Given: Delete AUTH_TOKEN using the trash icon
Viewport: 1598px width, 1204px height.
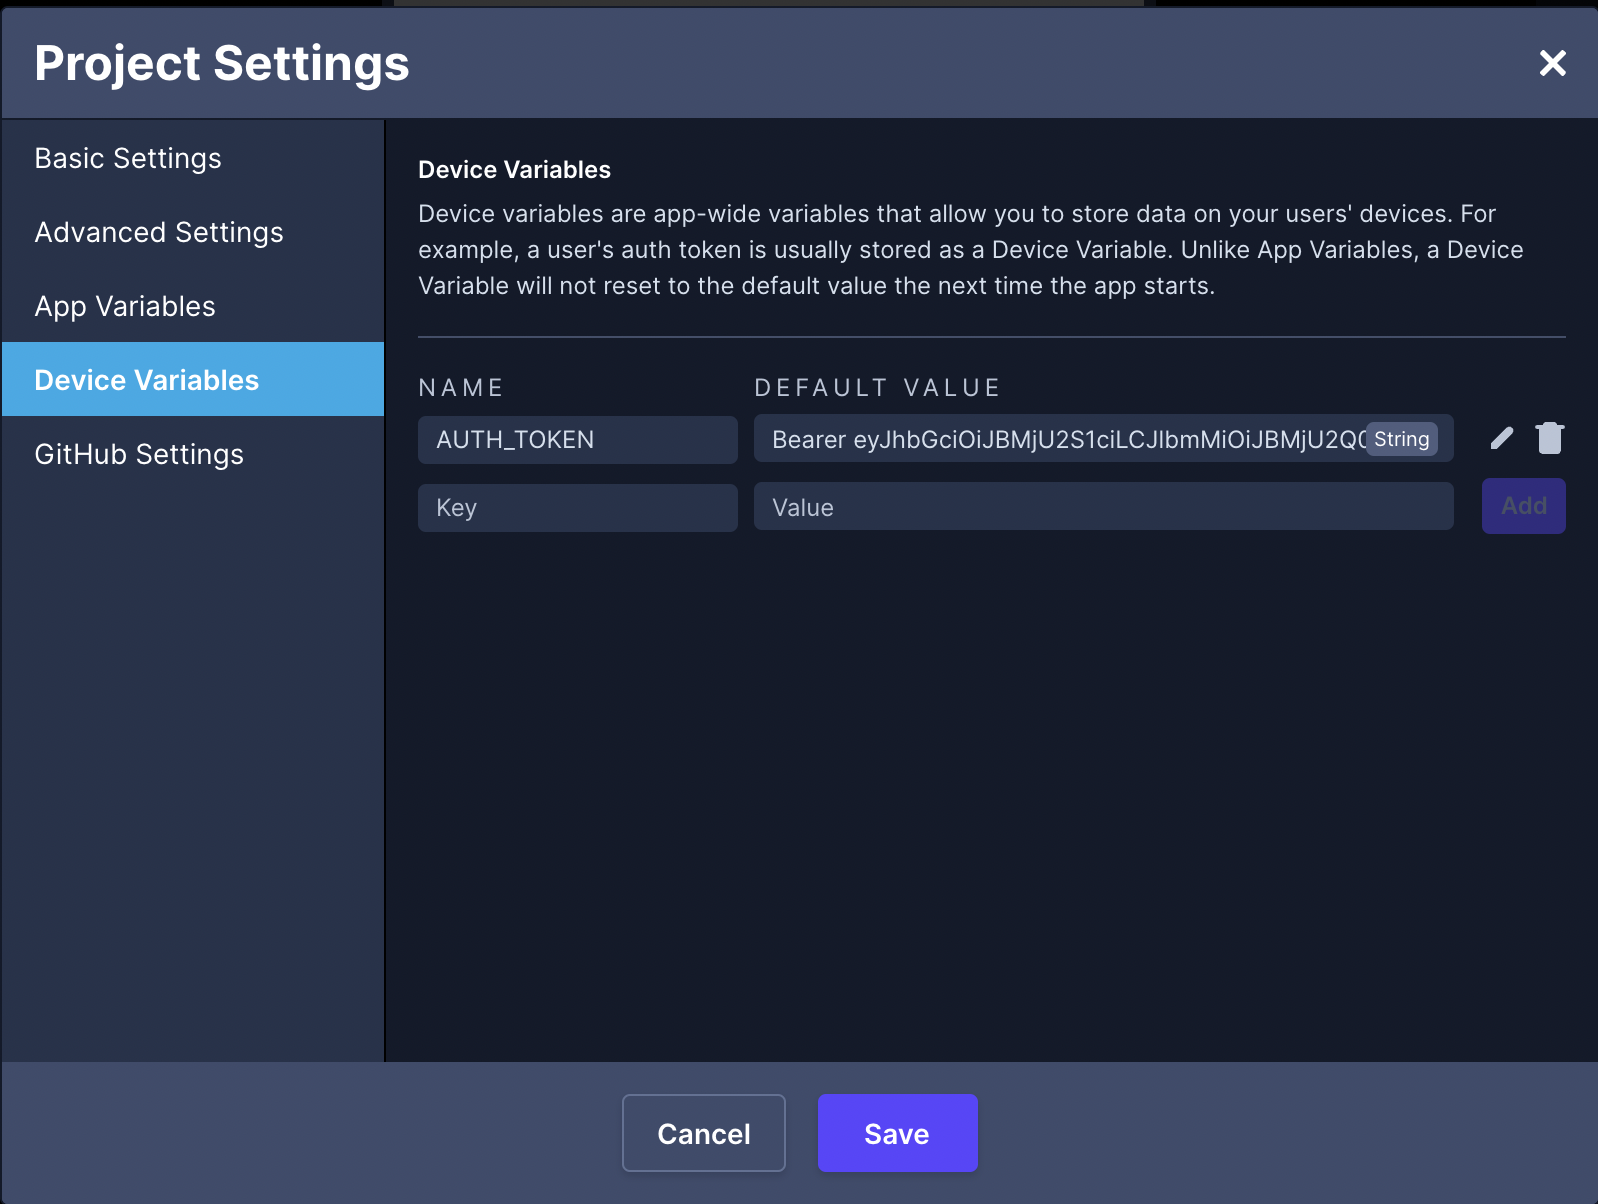Looking at the screenshot, I should coord(1549,439).
